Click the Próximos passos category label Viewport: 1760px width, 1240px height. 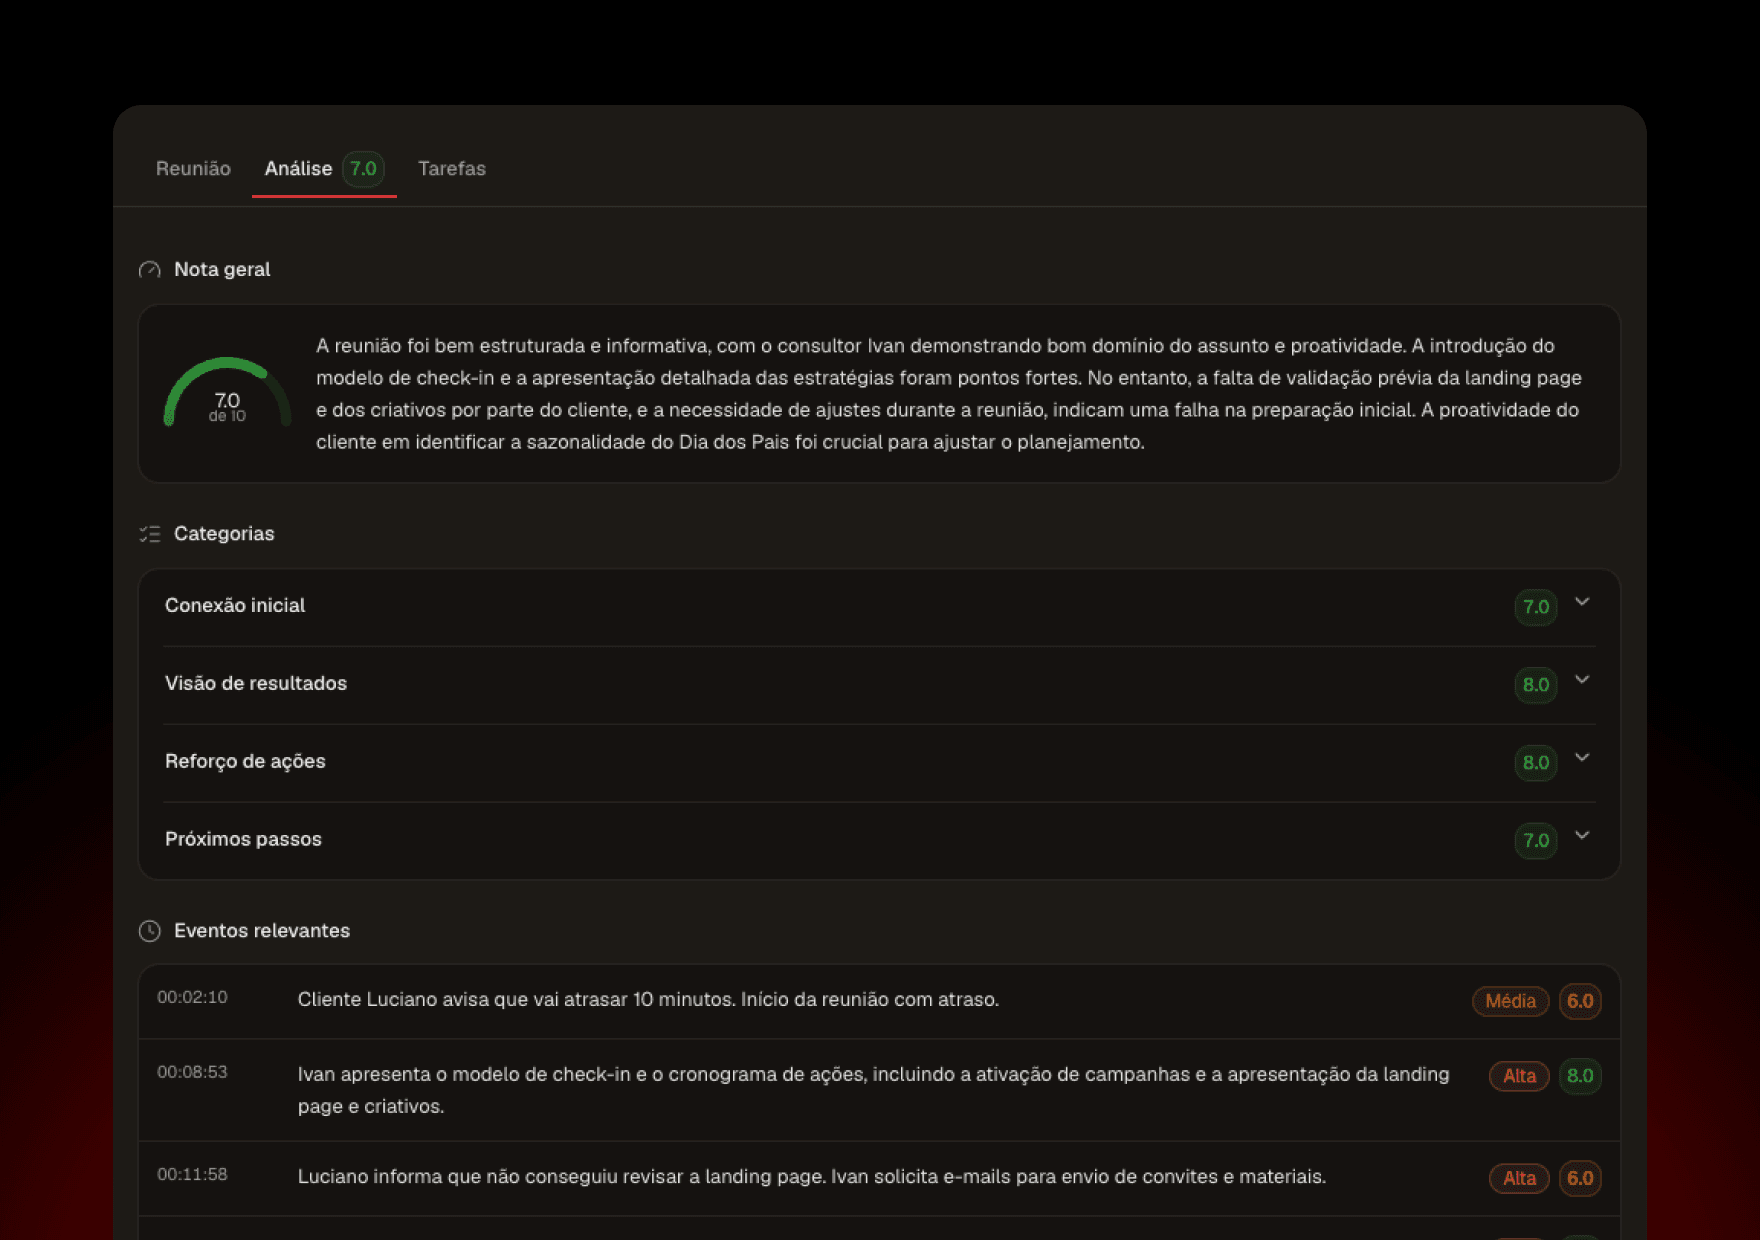click(x=243, y=839)
